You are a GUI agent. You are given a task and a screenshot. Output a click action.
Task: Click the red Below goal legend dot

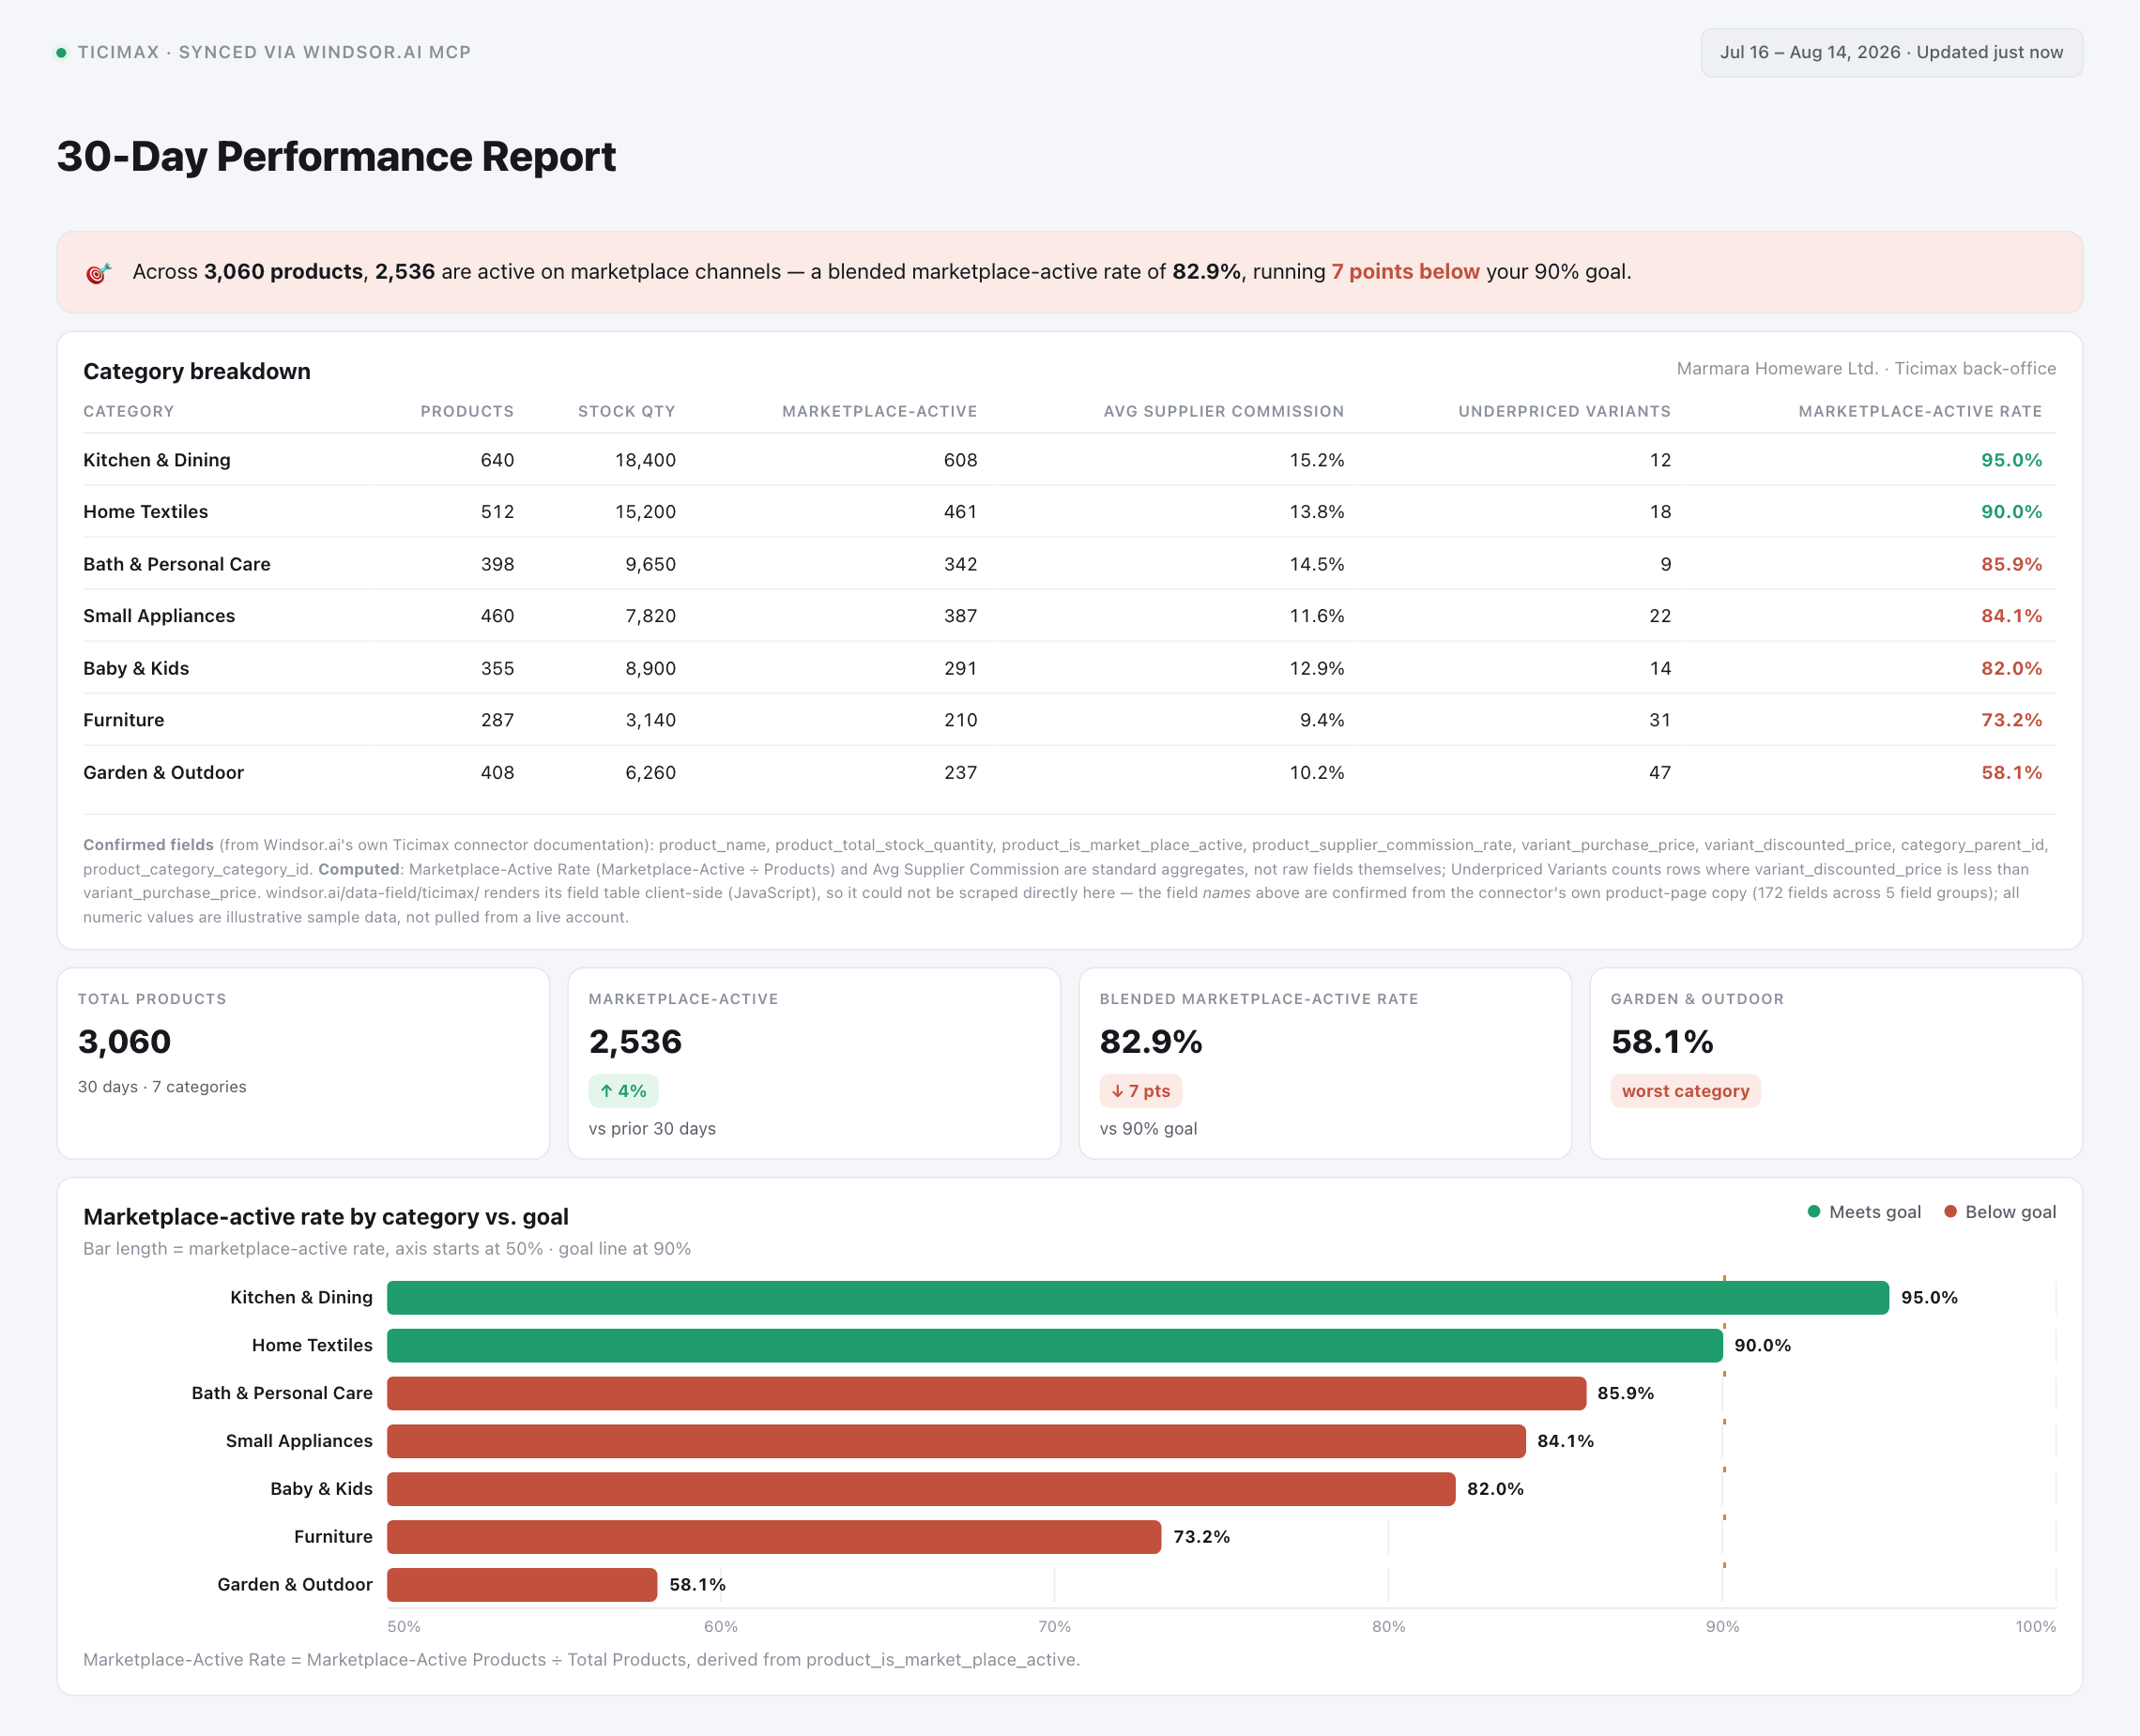[x=1950, y=1211]
